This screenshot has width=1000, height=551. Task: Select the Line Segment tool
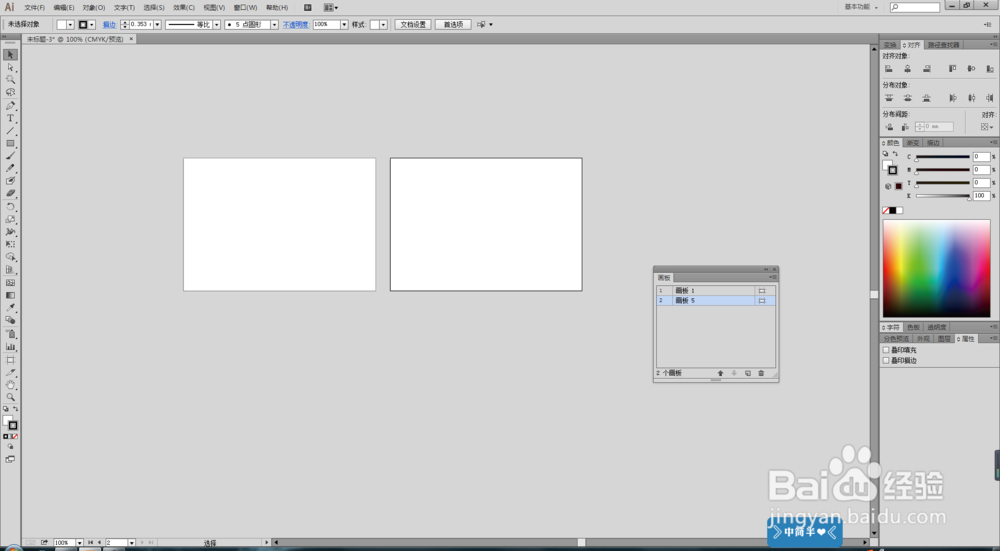pyautogui.click(x=10, y=131)
